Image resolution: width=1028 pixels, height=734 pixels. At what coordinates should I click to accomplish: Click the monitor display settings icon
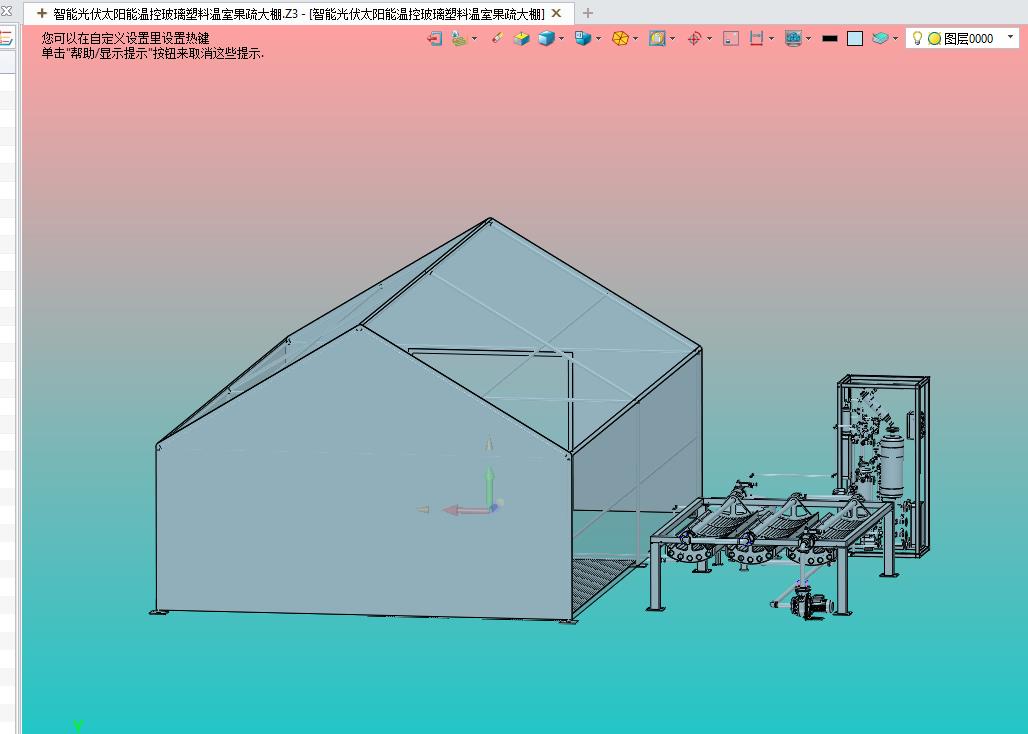(x=793, y=39)
